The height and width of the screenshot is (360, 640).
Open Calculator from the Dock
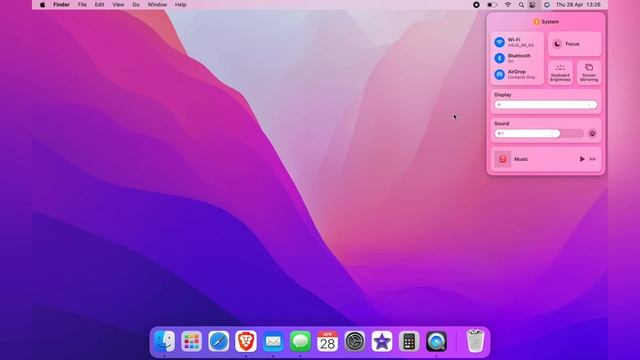click(x=409, y=341)
